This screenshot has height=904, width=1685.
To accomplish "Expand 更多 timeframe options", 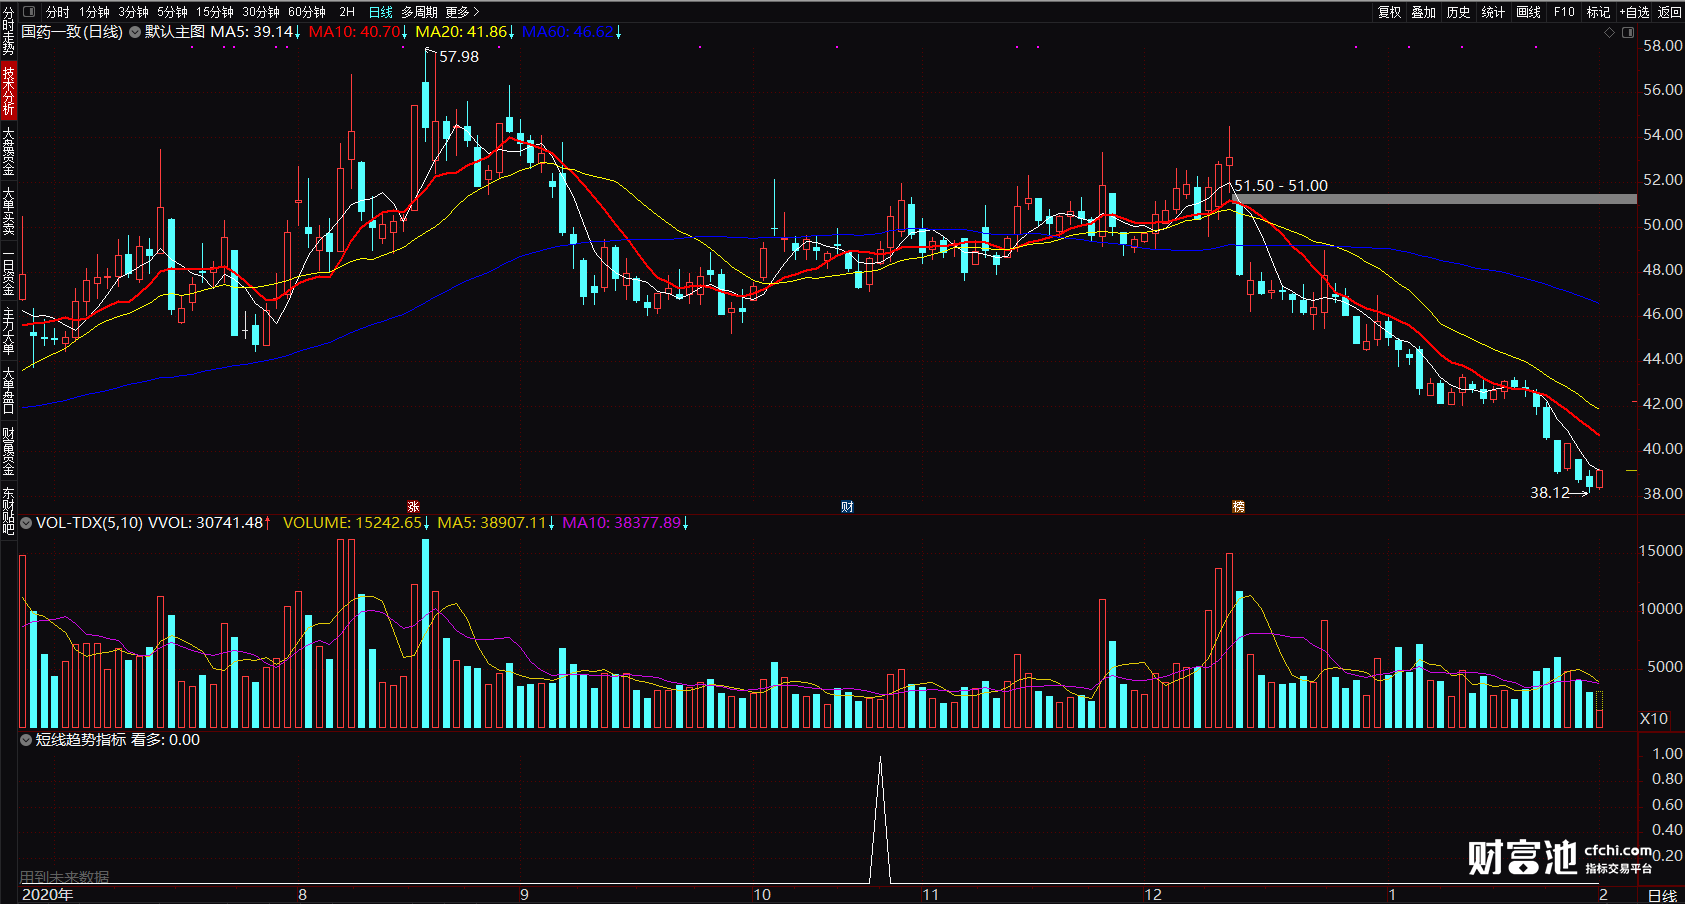I will click(463, 12).
